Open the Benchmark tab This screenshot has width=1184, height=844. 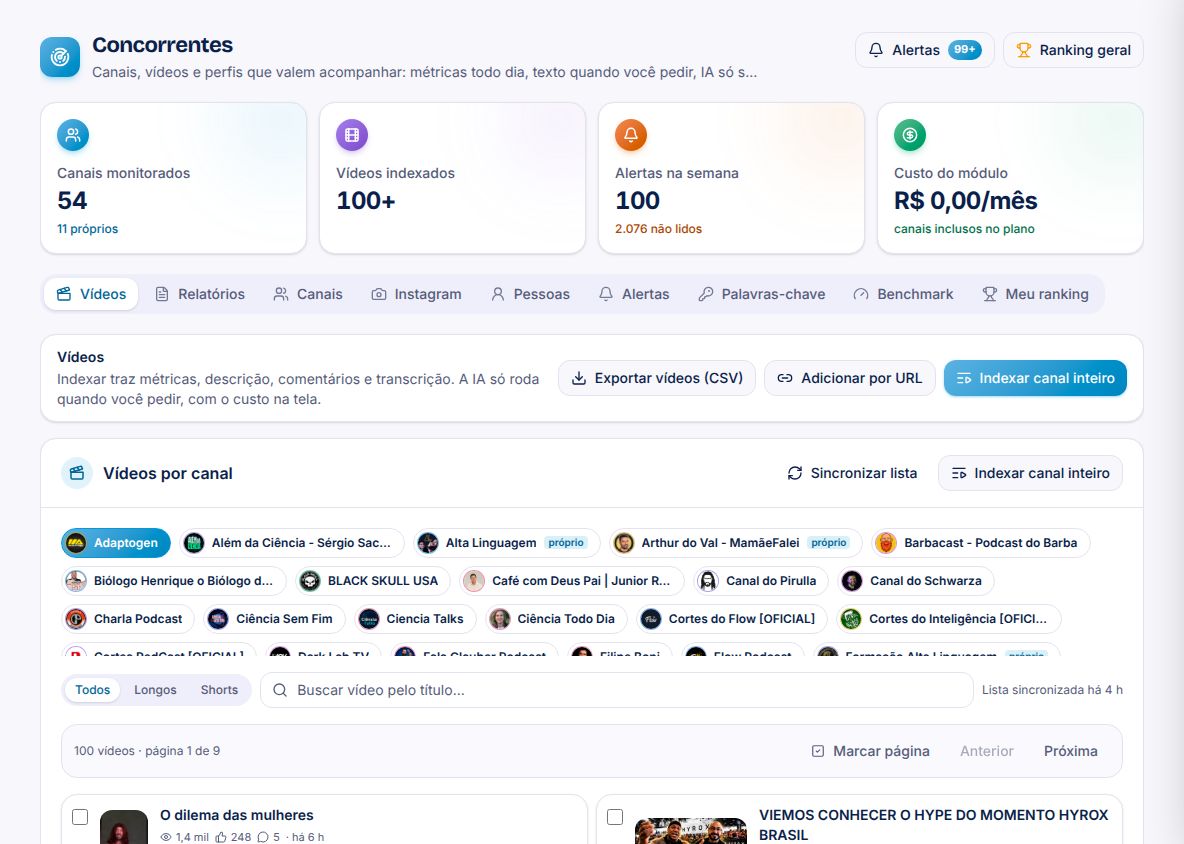[x=903, y=294]
